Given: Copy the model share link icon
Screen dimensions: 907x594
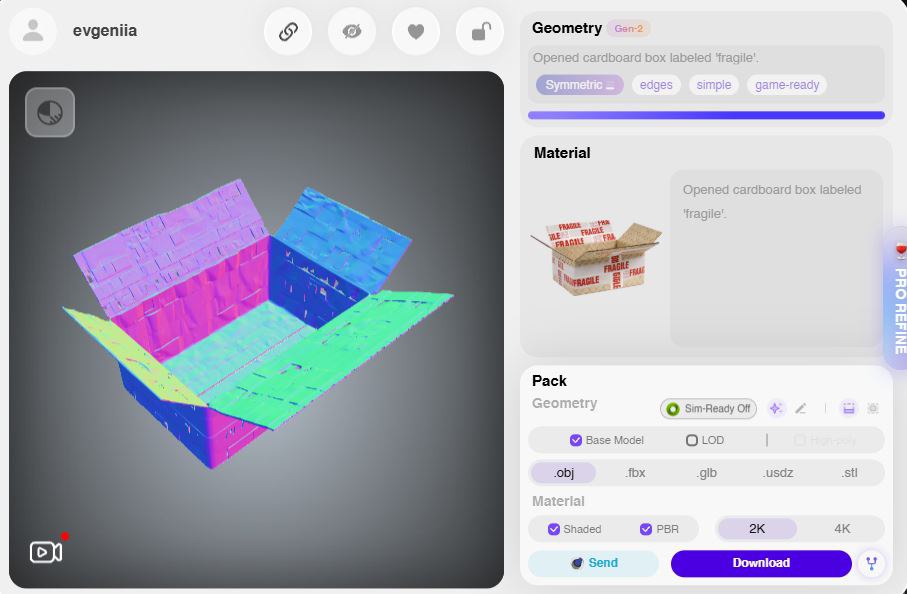Looking at the screenshot, I should 288,31.
